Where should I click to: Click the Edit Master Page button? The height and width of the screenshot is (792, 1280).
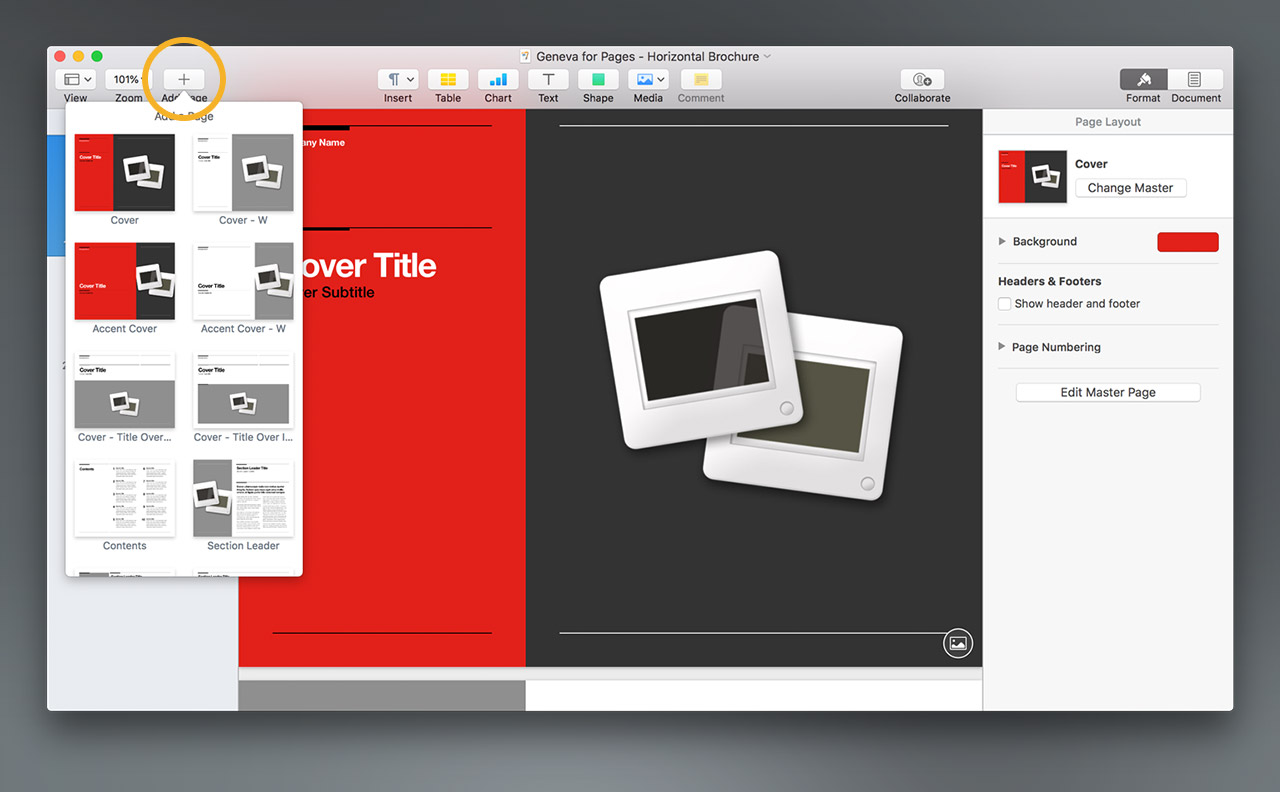(x=1108, y=393)
